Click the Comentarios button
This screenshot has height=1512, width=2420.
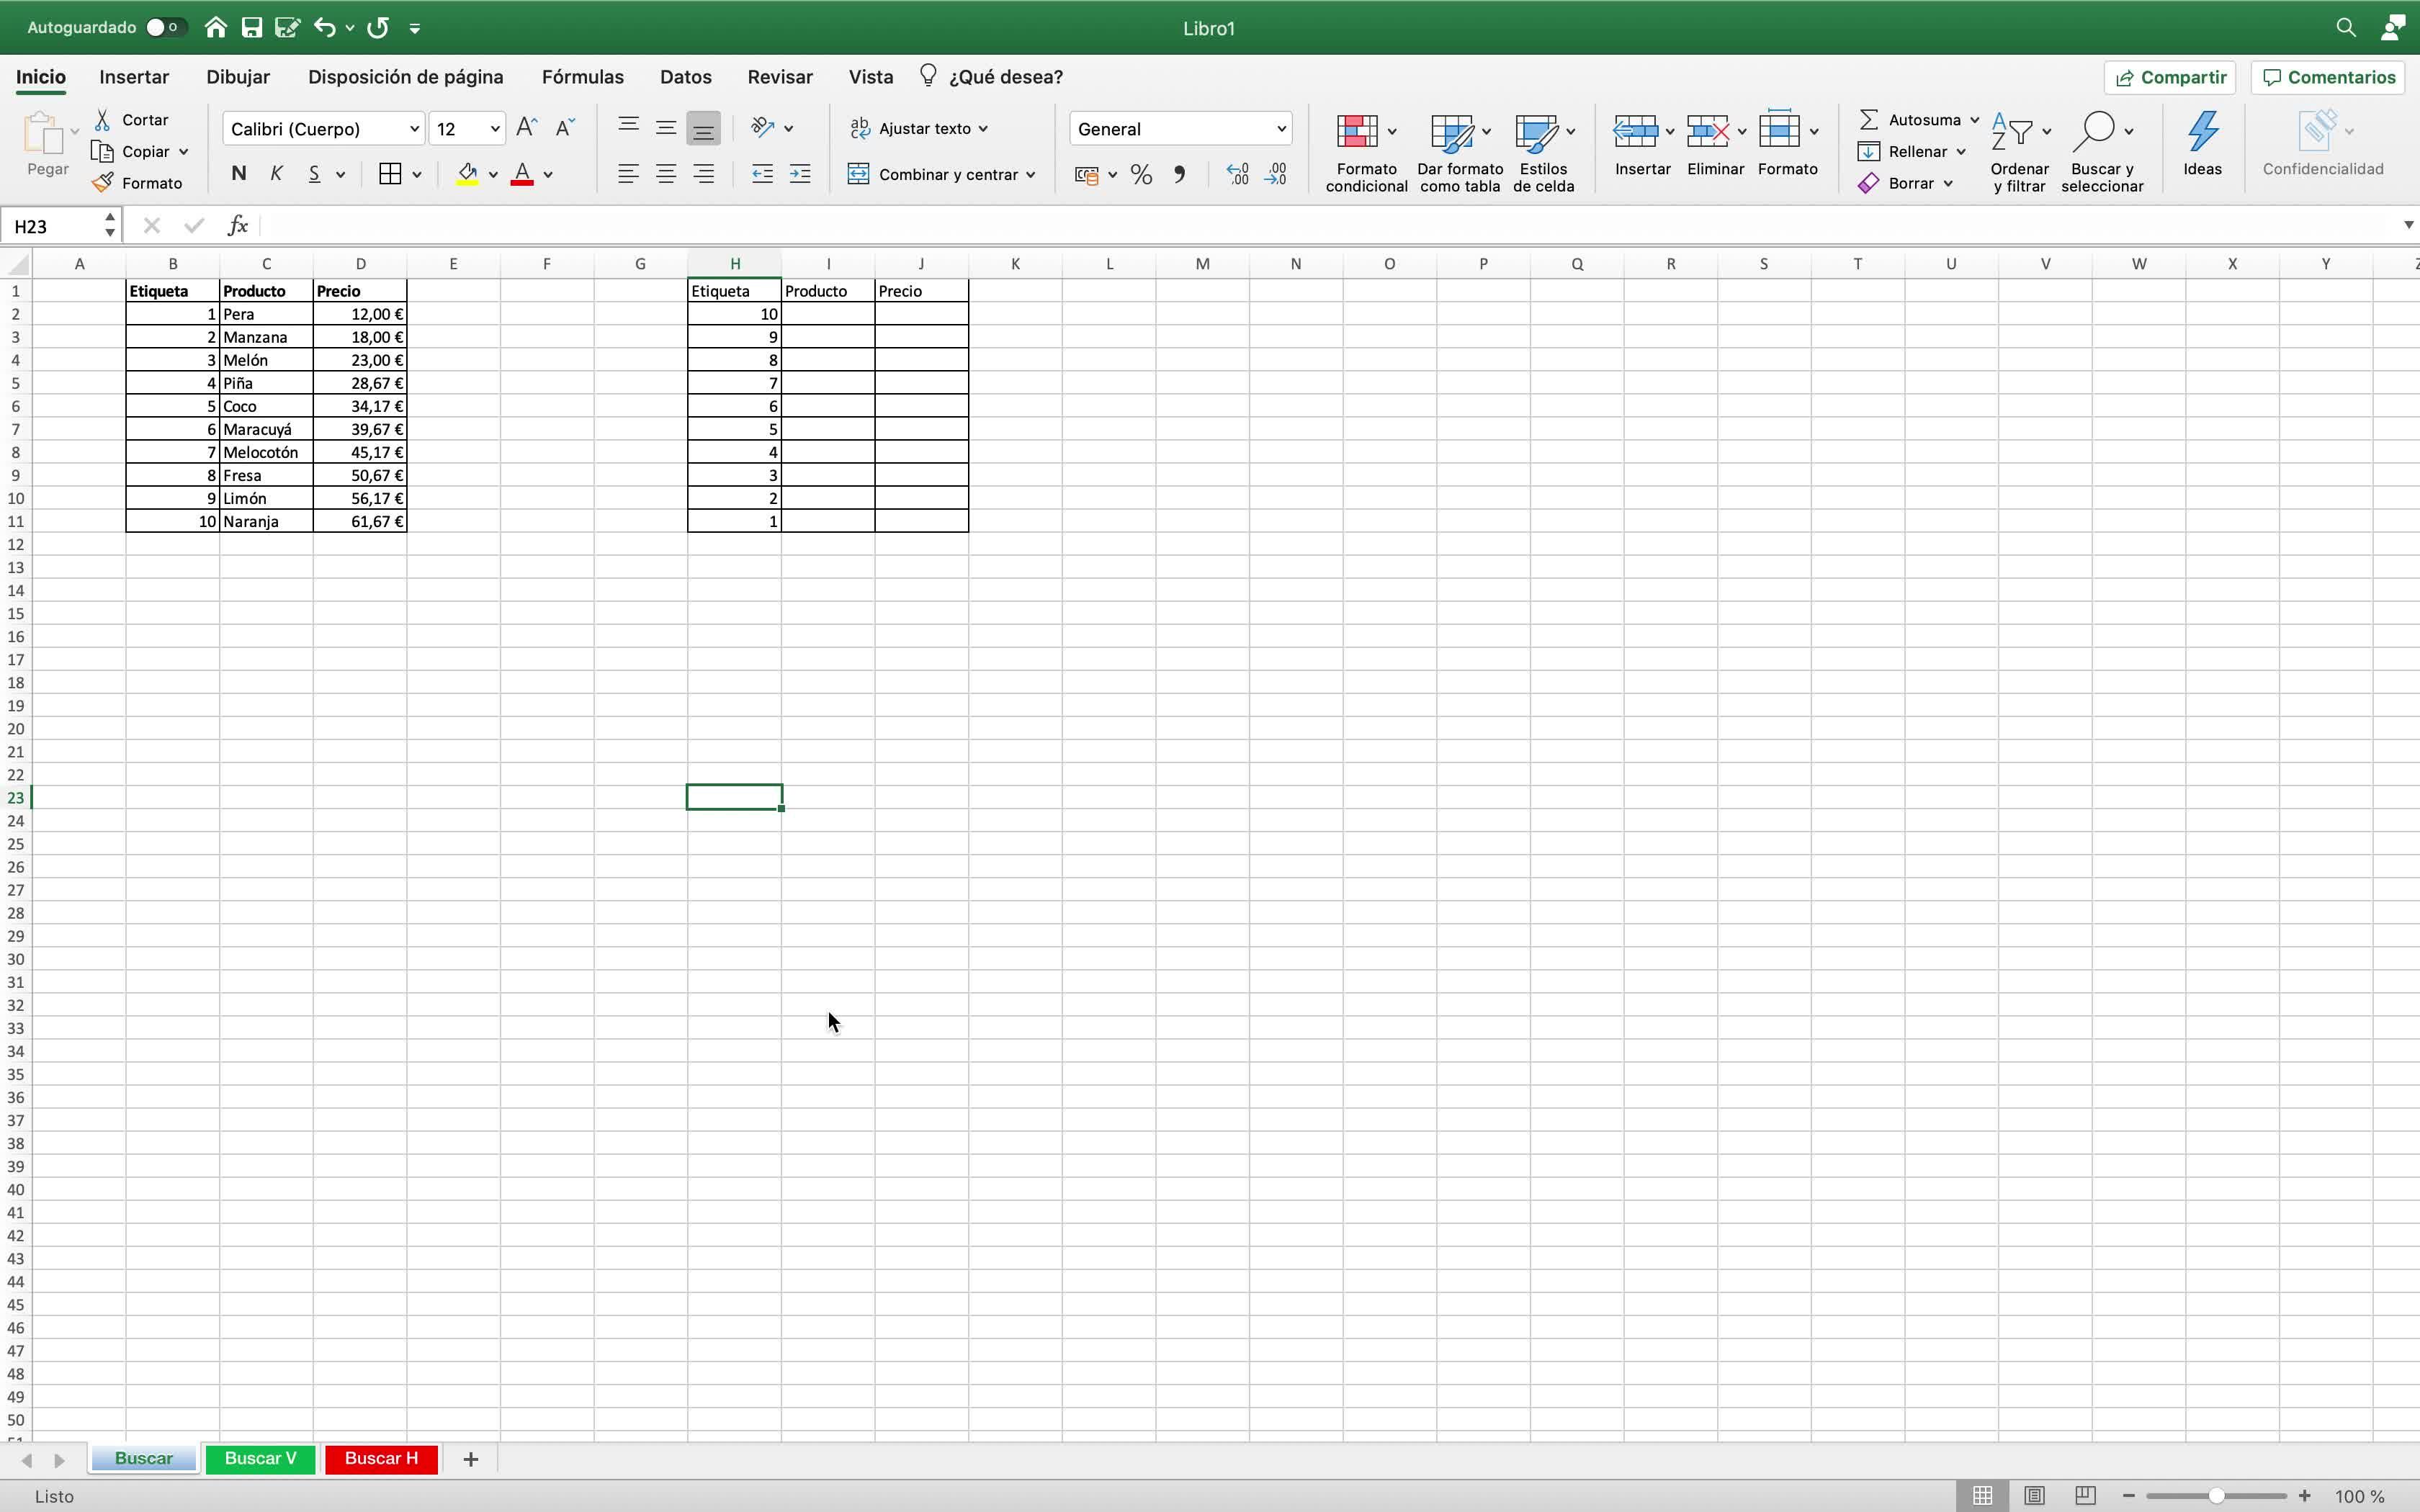pos(2329,77)
